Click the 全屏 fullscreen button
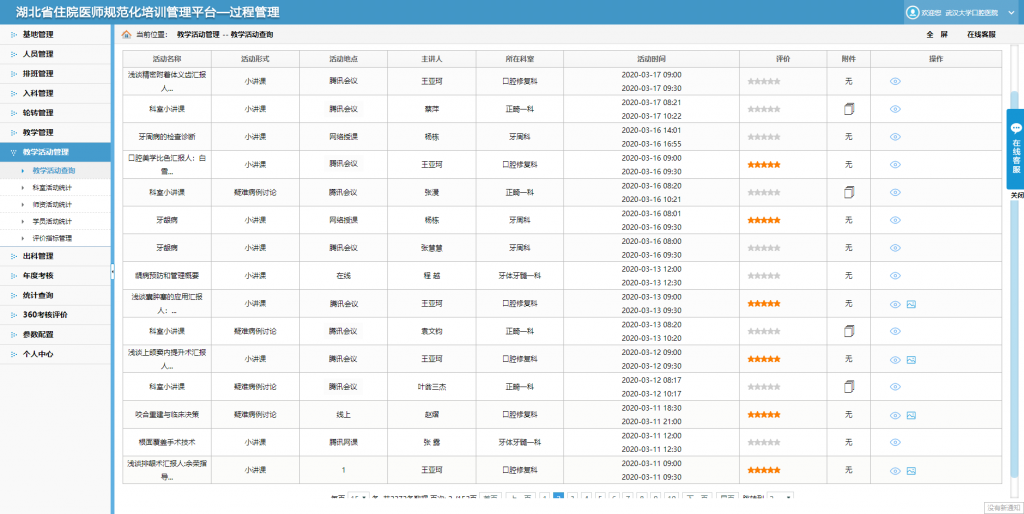 935,34
